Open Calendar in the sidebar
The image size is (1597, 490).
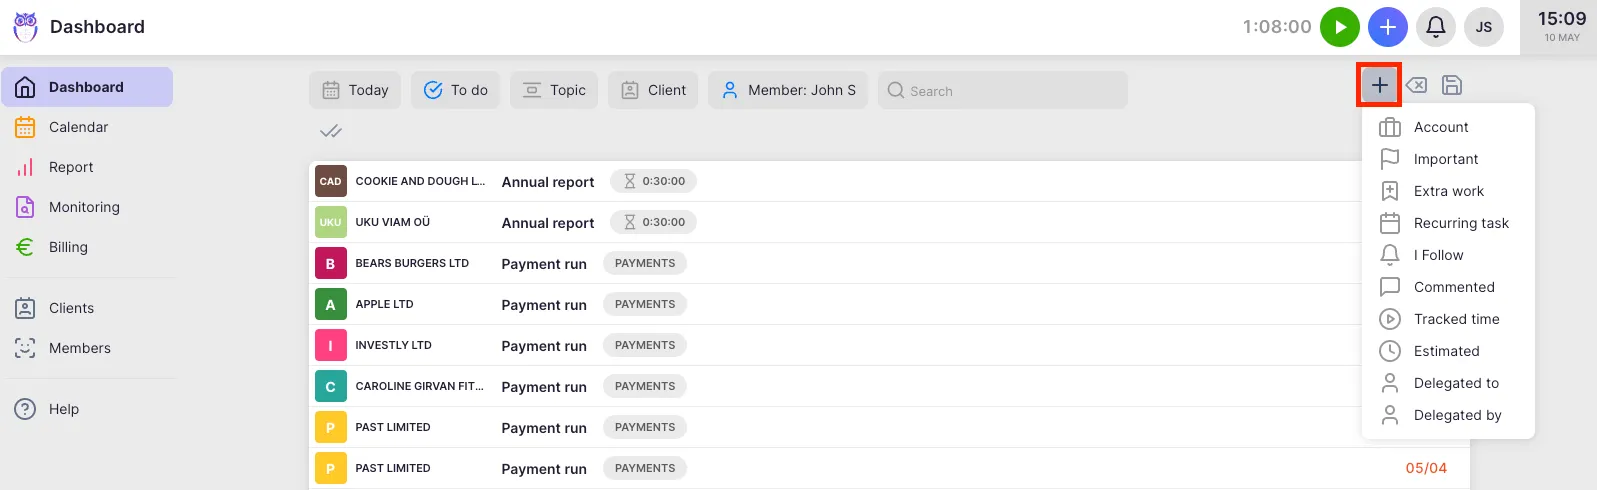coord(78,127)
